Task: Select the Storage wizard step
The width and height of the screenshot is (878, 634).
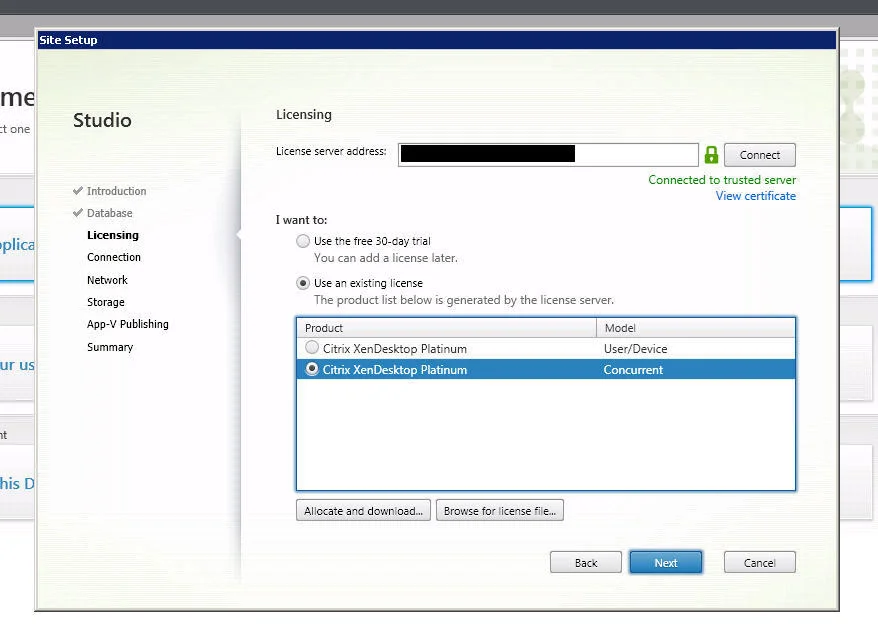Action: click(x=106, y=302)
